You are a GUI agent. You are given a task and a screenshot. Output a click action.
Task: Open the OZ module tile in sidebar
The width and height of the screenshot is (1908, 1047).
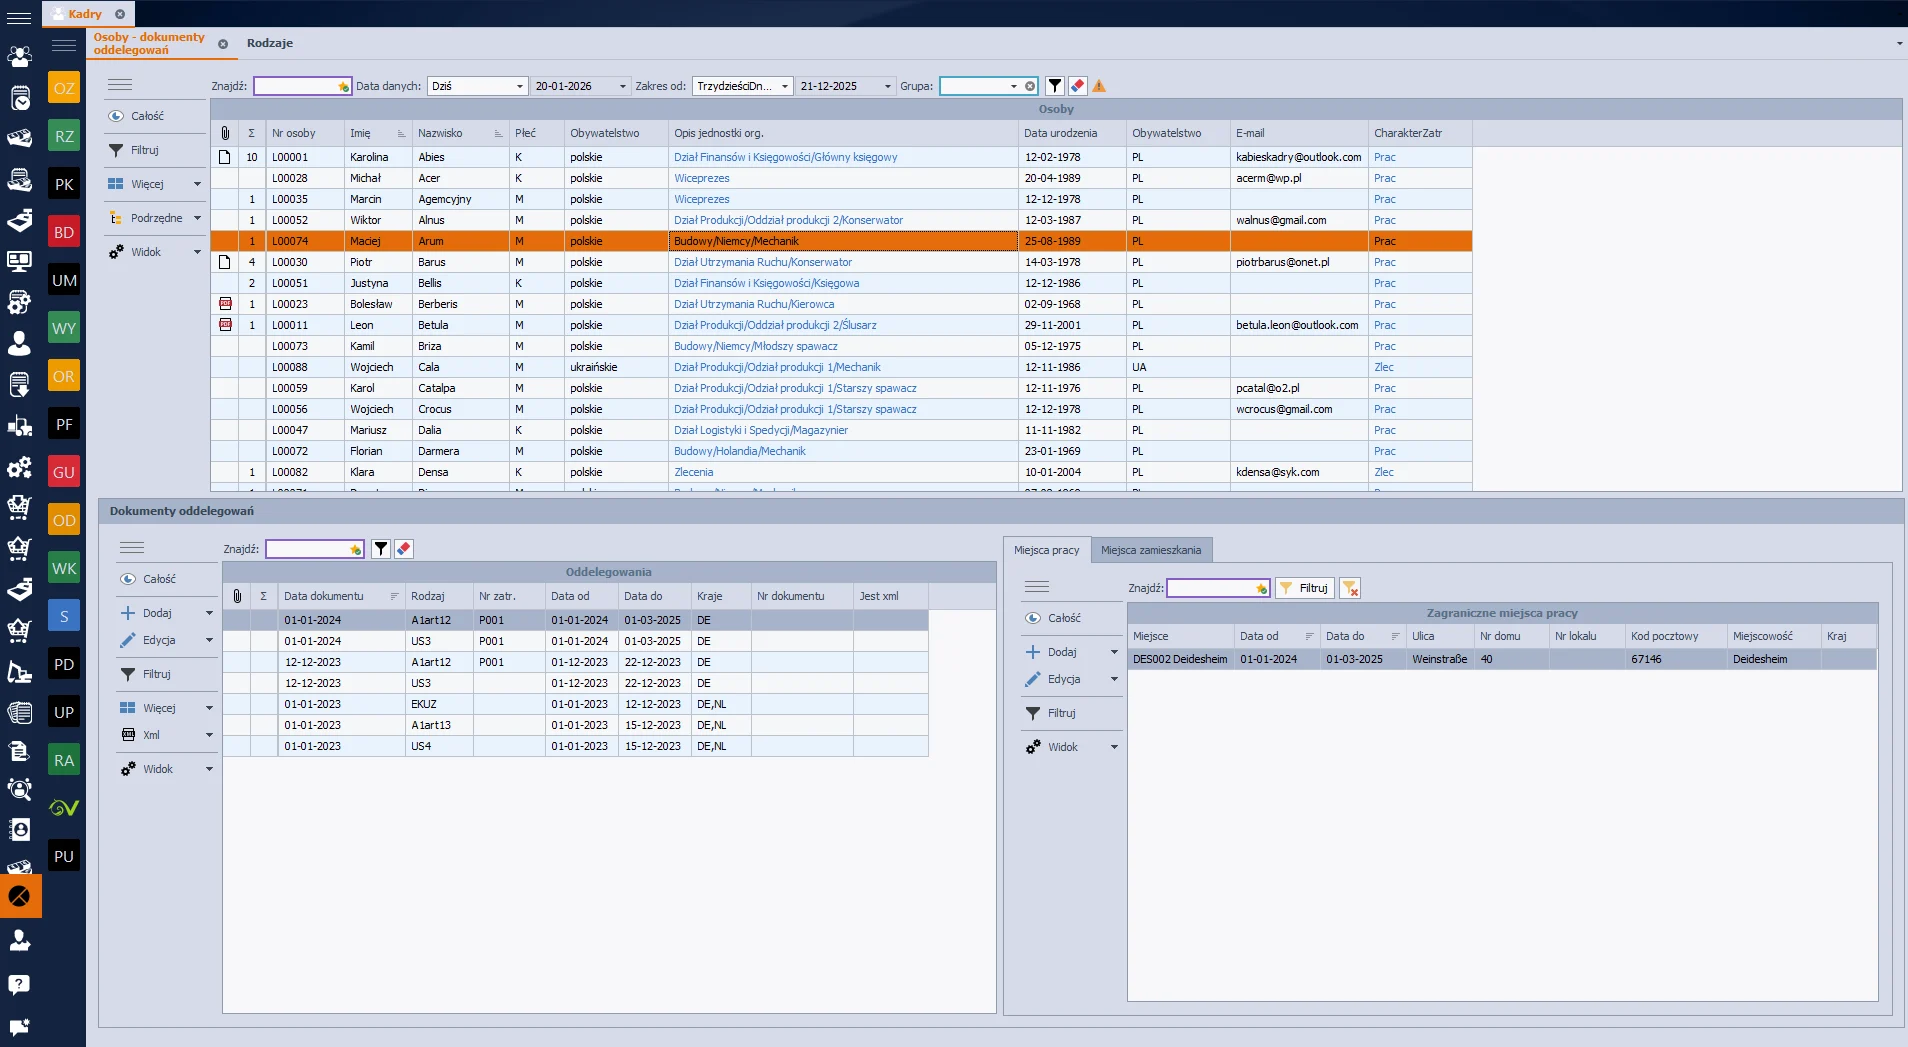[x=64, y=88]
